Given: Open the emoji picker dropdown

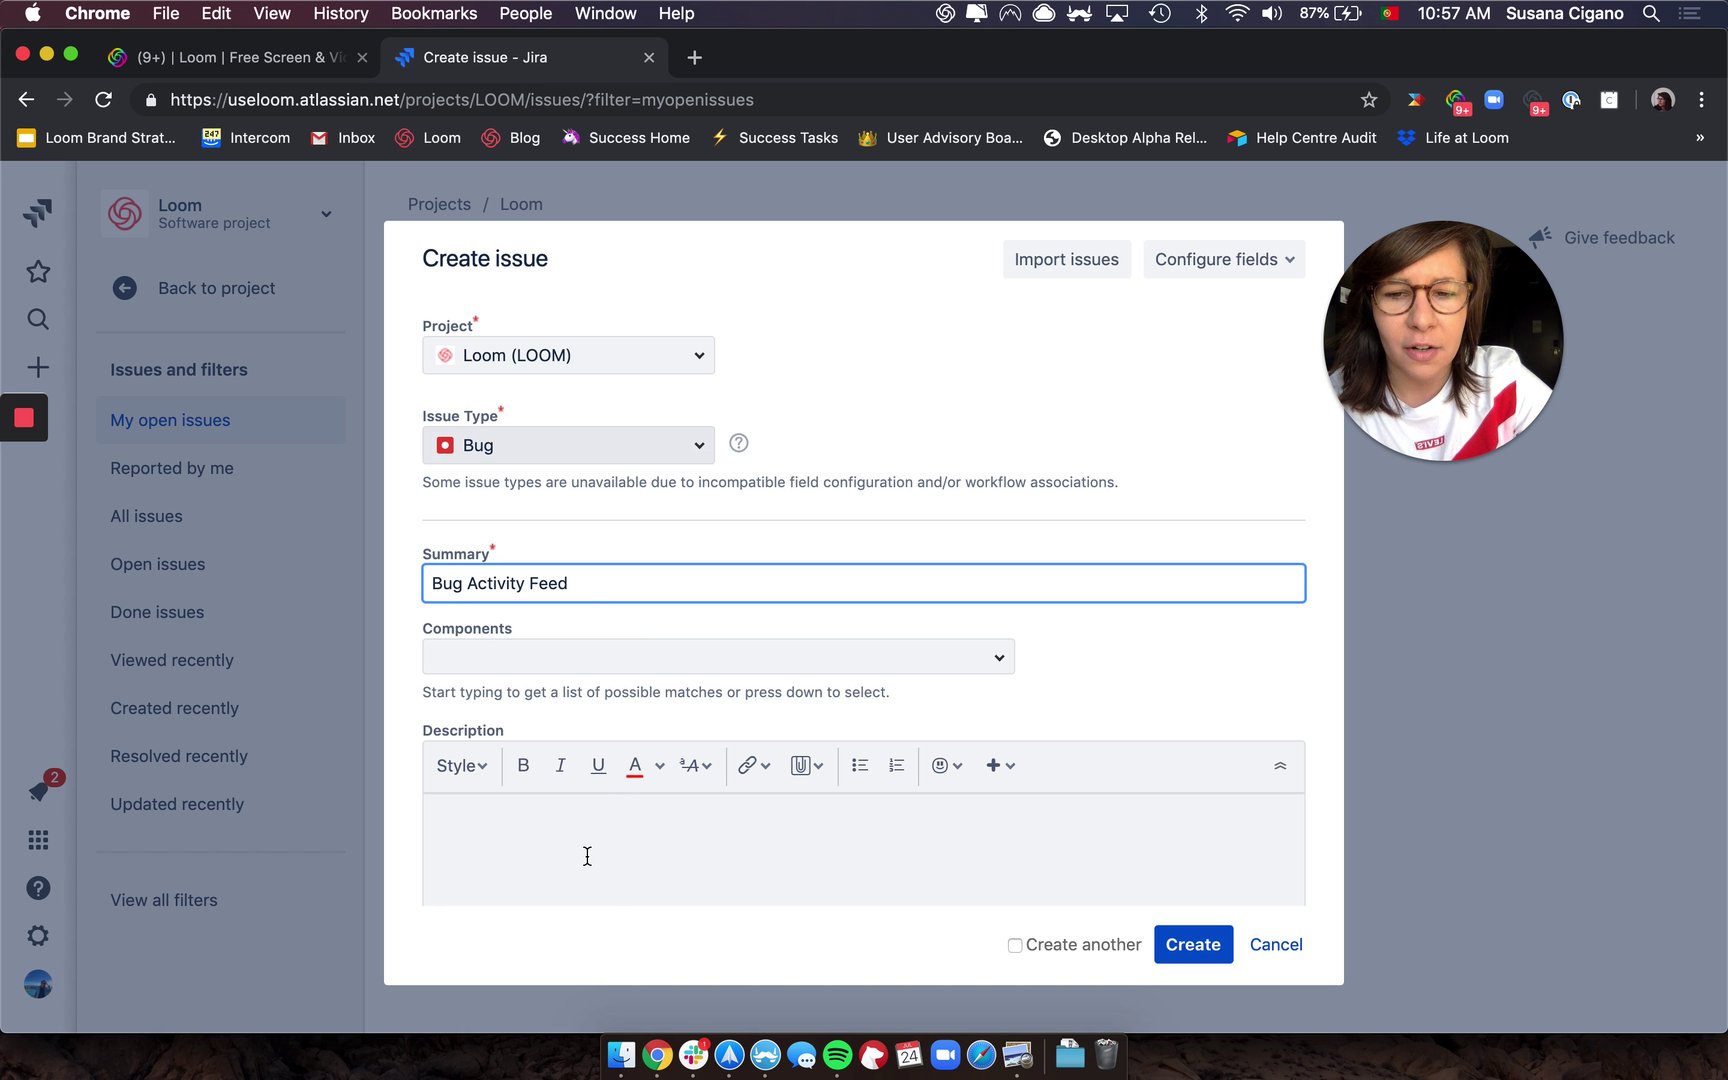Looking at the screenshot, I should (947, 766).
